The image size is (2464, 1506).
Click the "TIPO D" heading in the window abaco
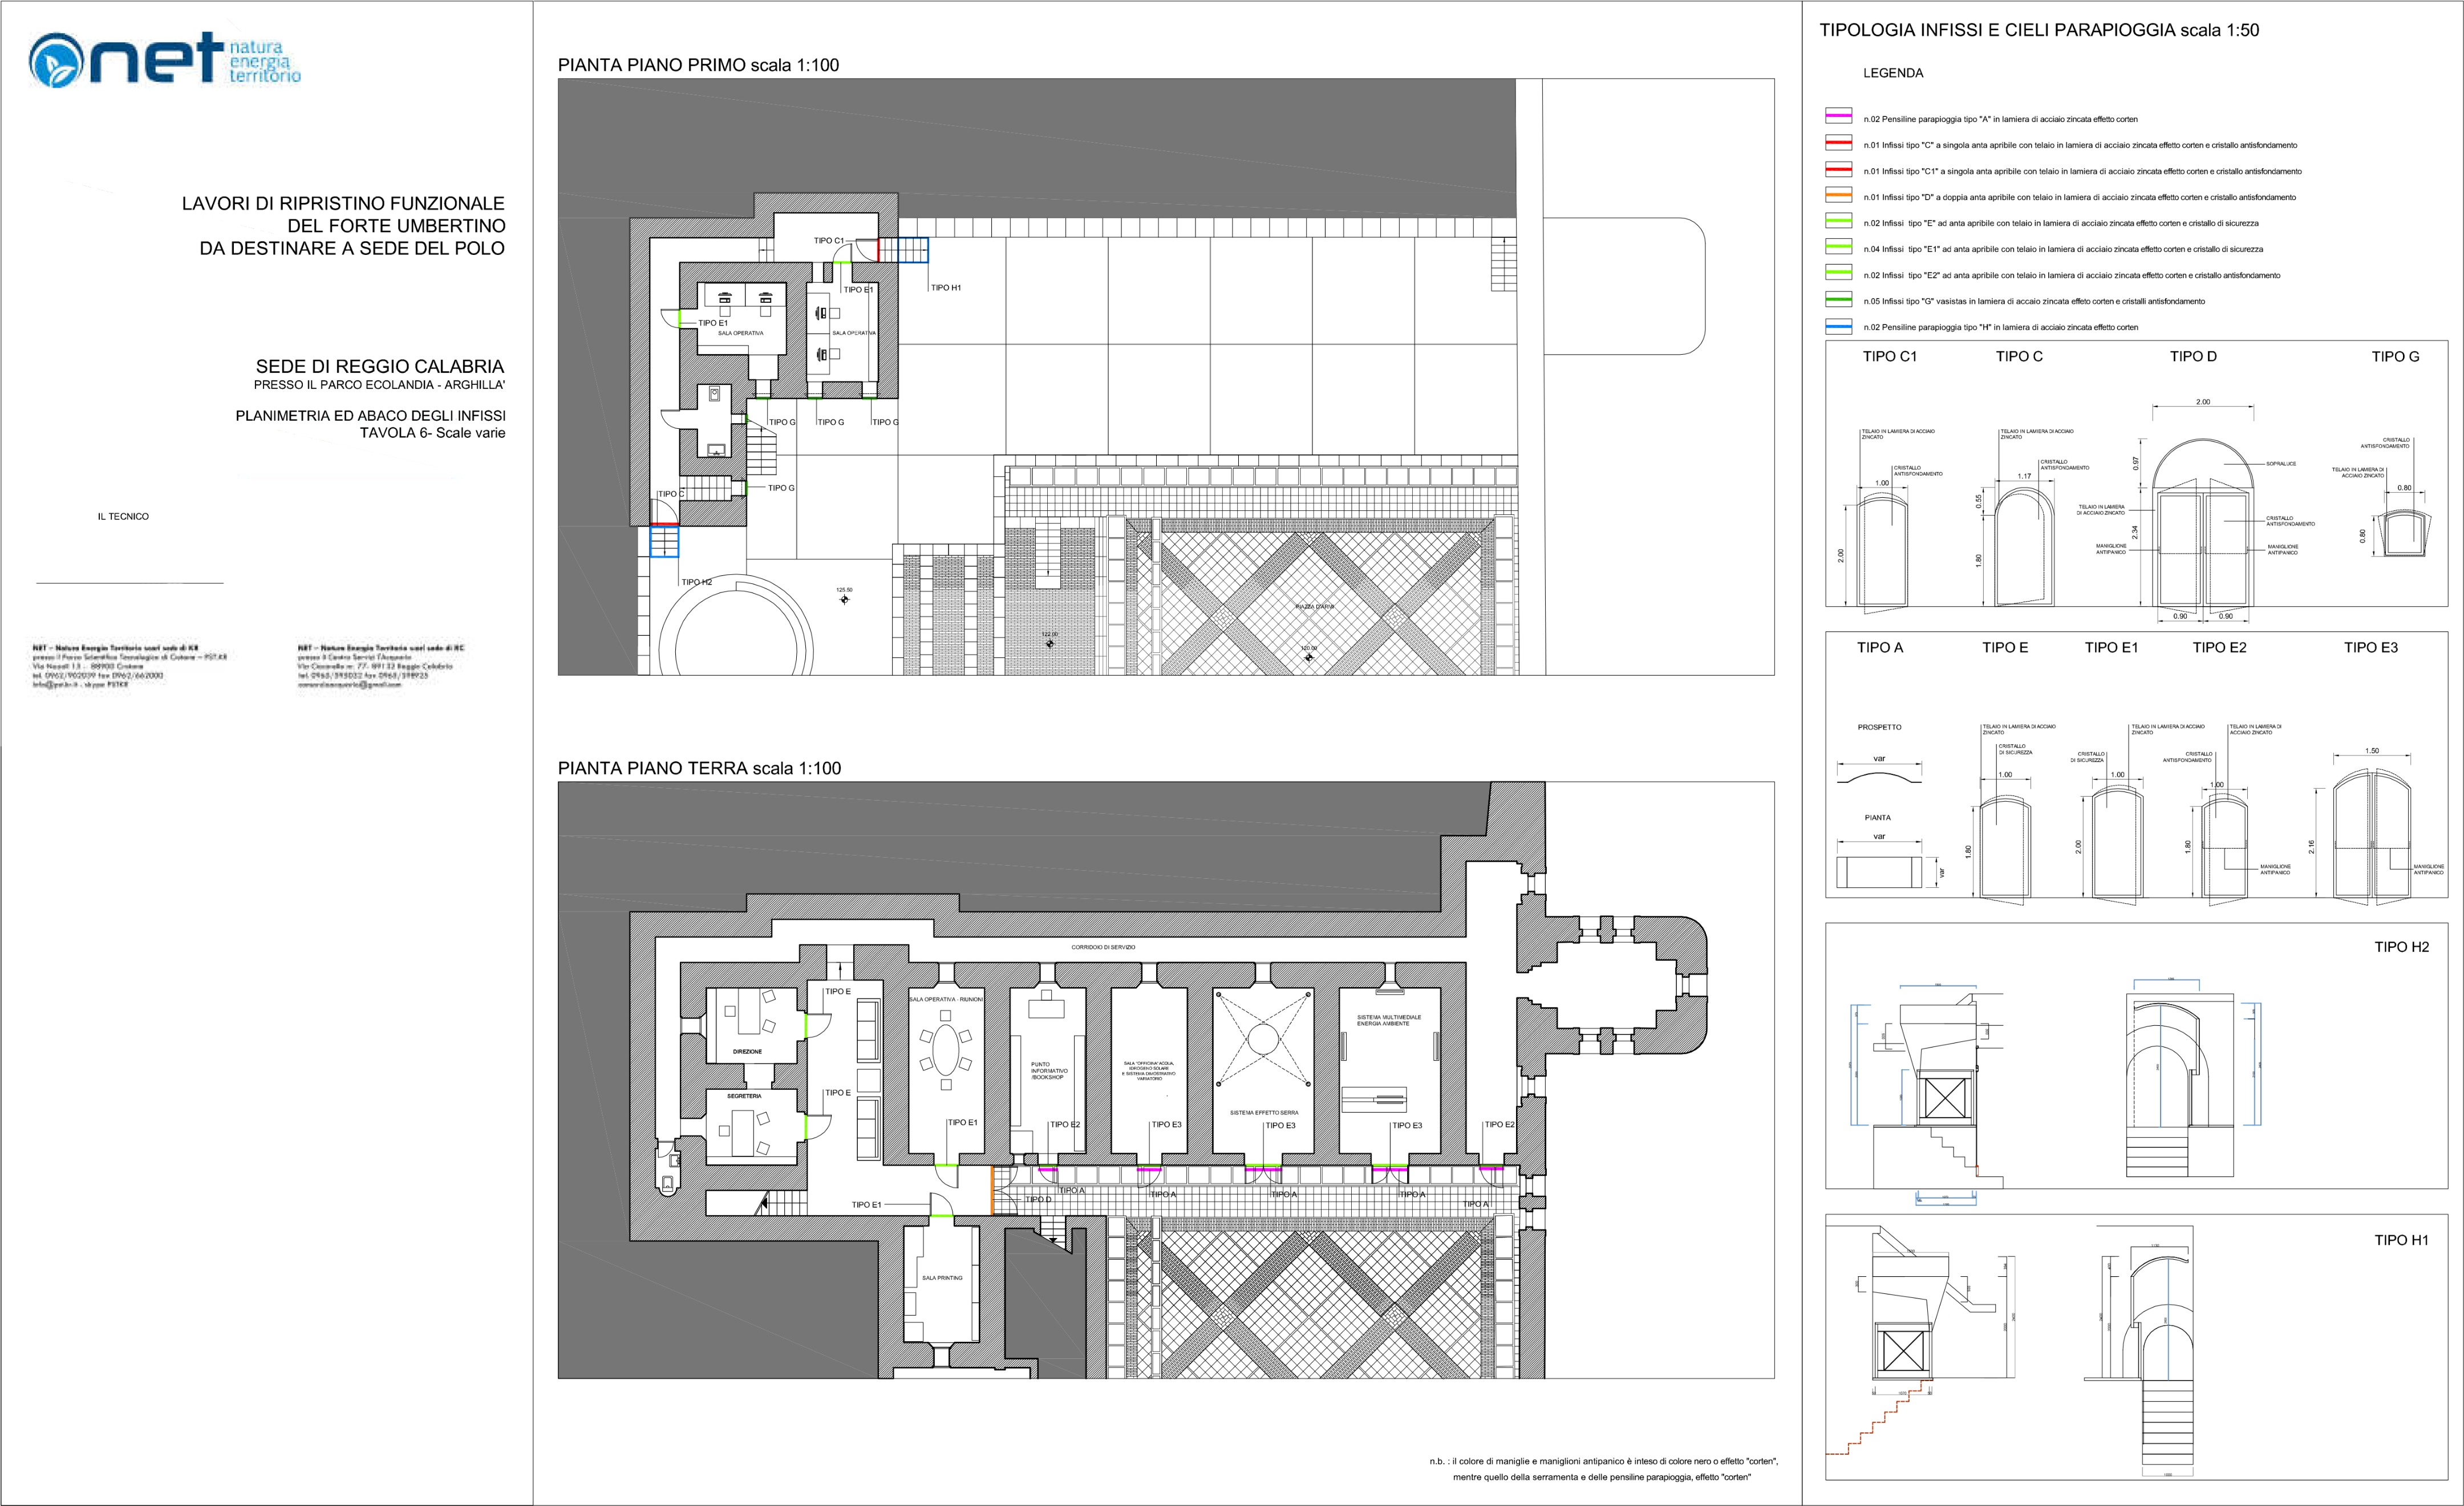click(2193, 357)
